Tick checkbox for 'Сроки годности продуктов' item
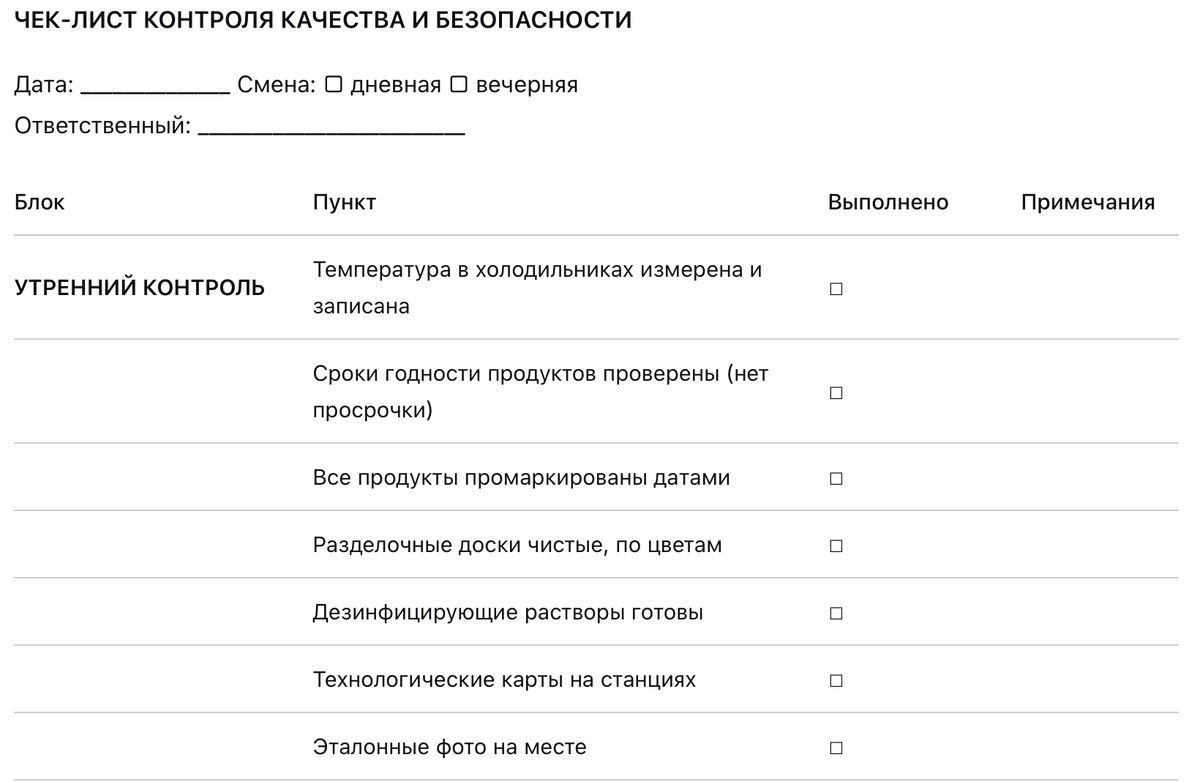1200x782 pixels. 836,393
